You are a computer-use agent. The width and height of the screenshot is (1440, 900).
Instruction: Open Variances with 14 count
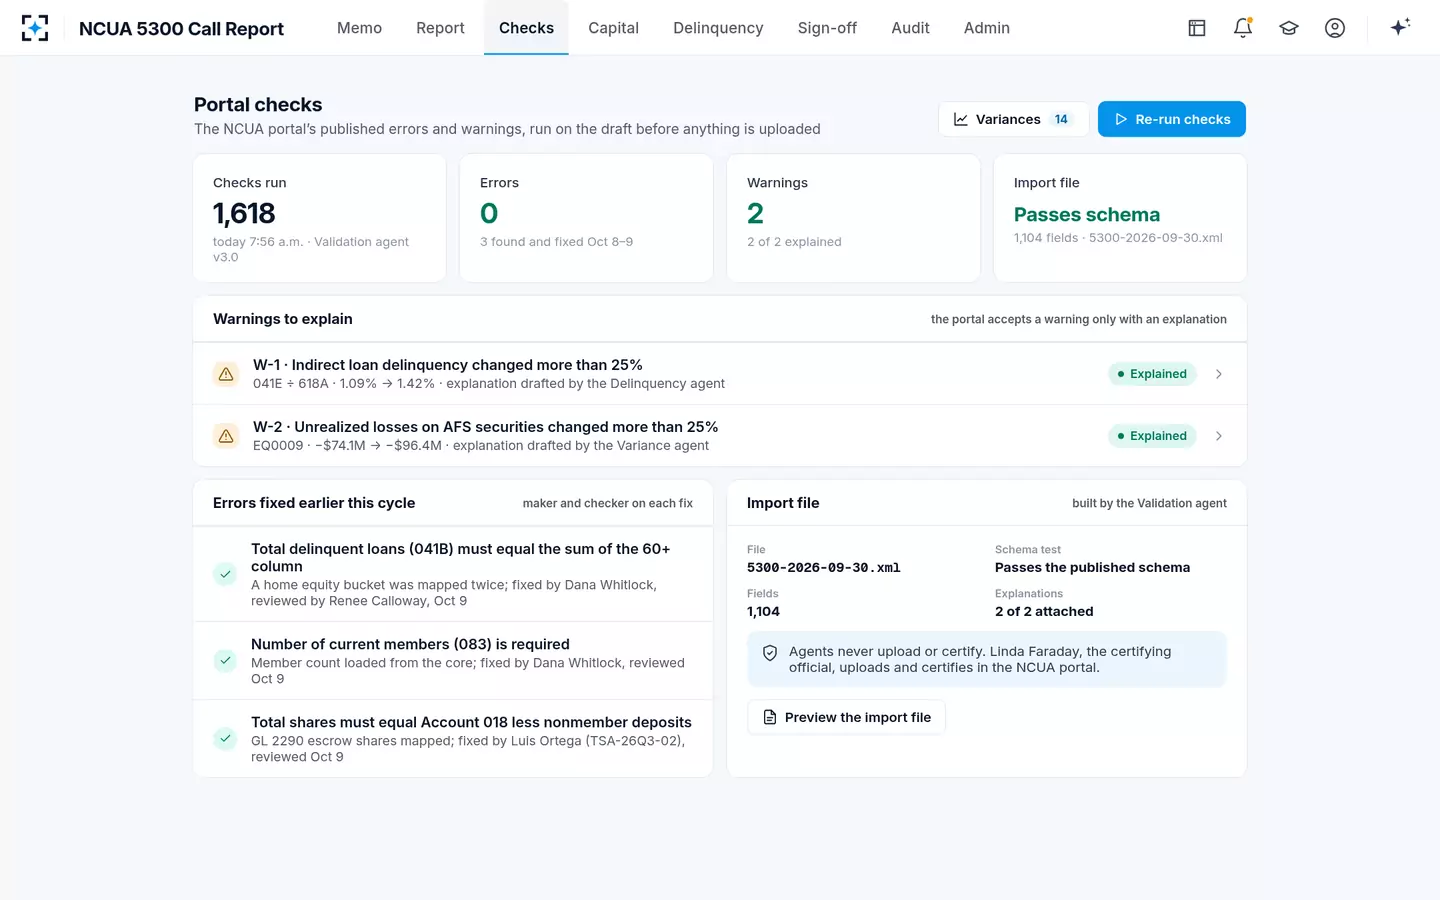[x=1013, y=119]
